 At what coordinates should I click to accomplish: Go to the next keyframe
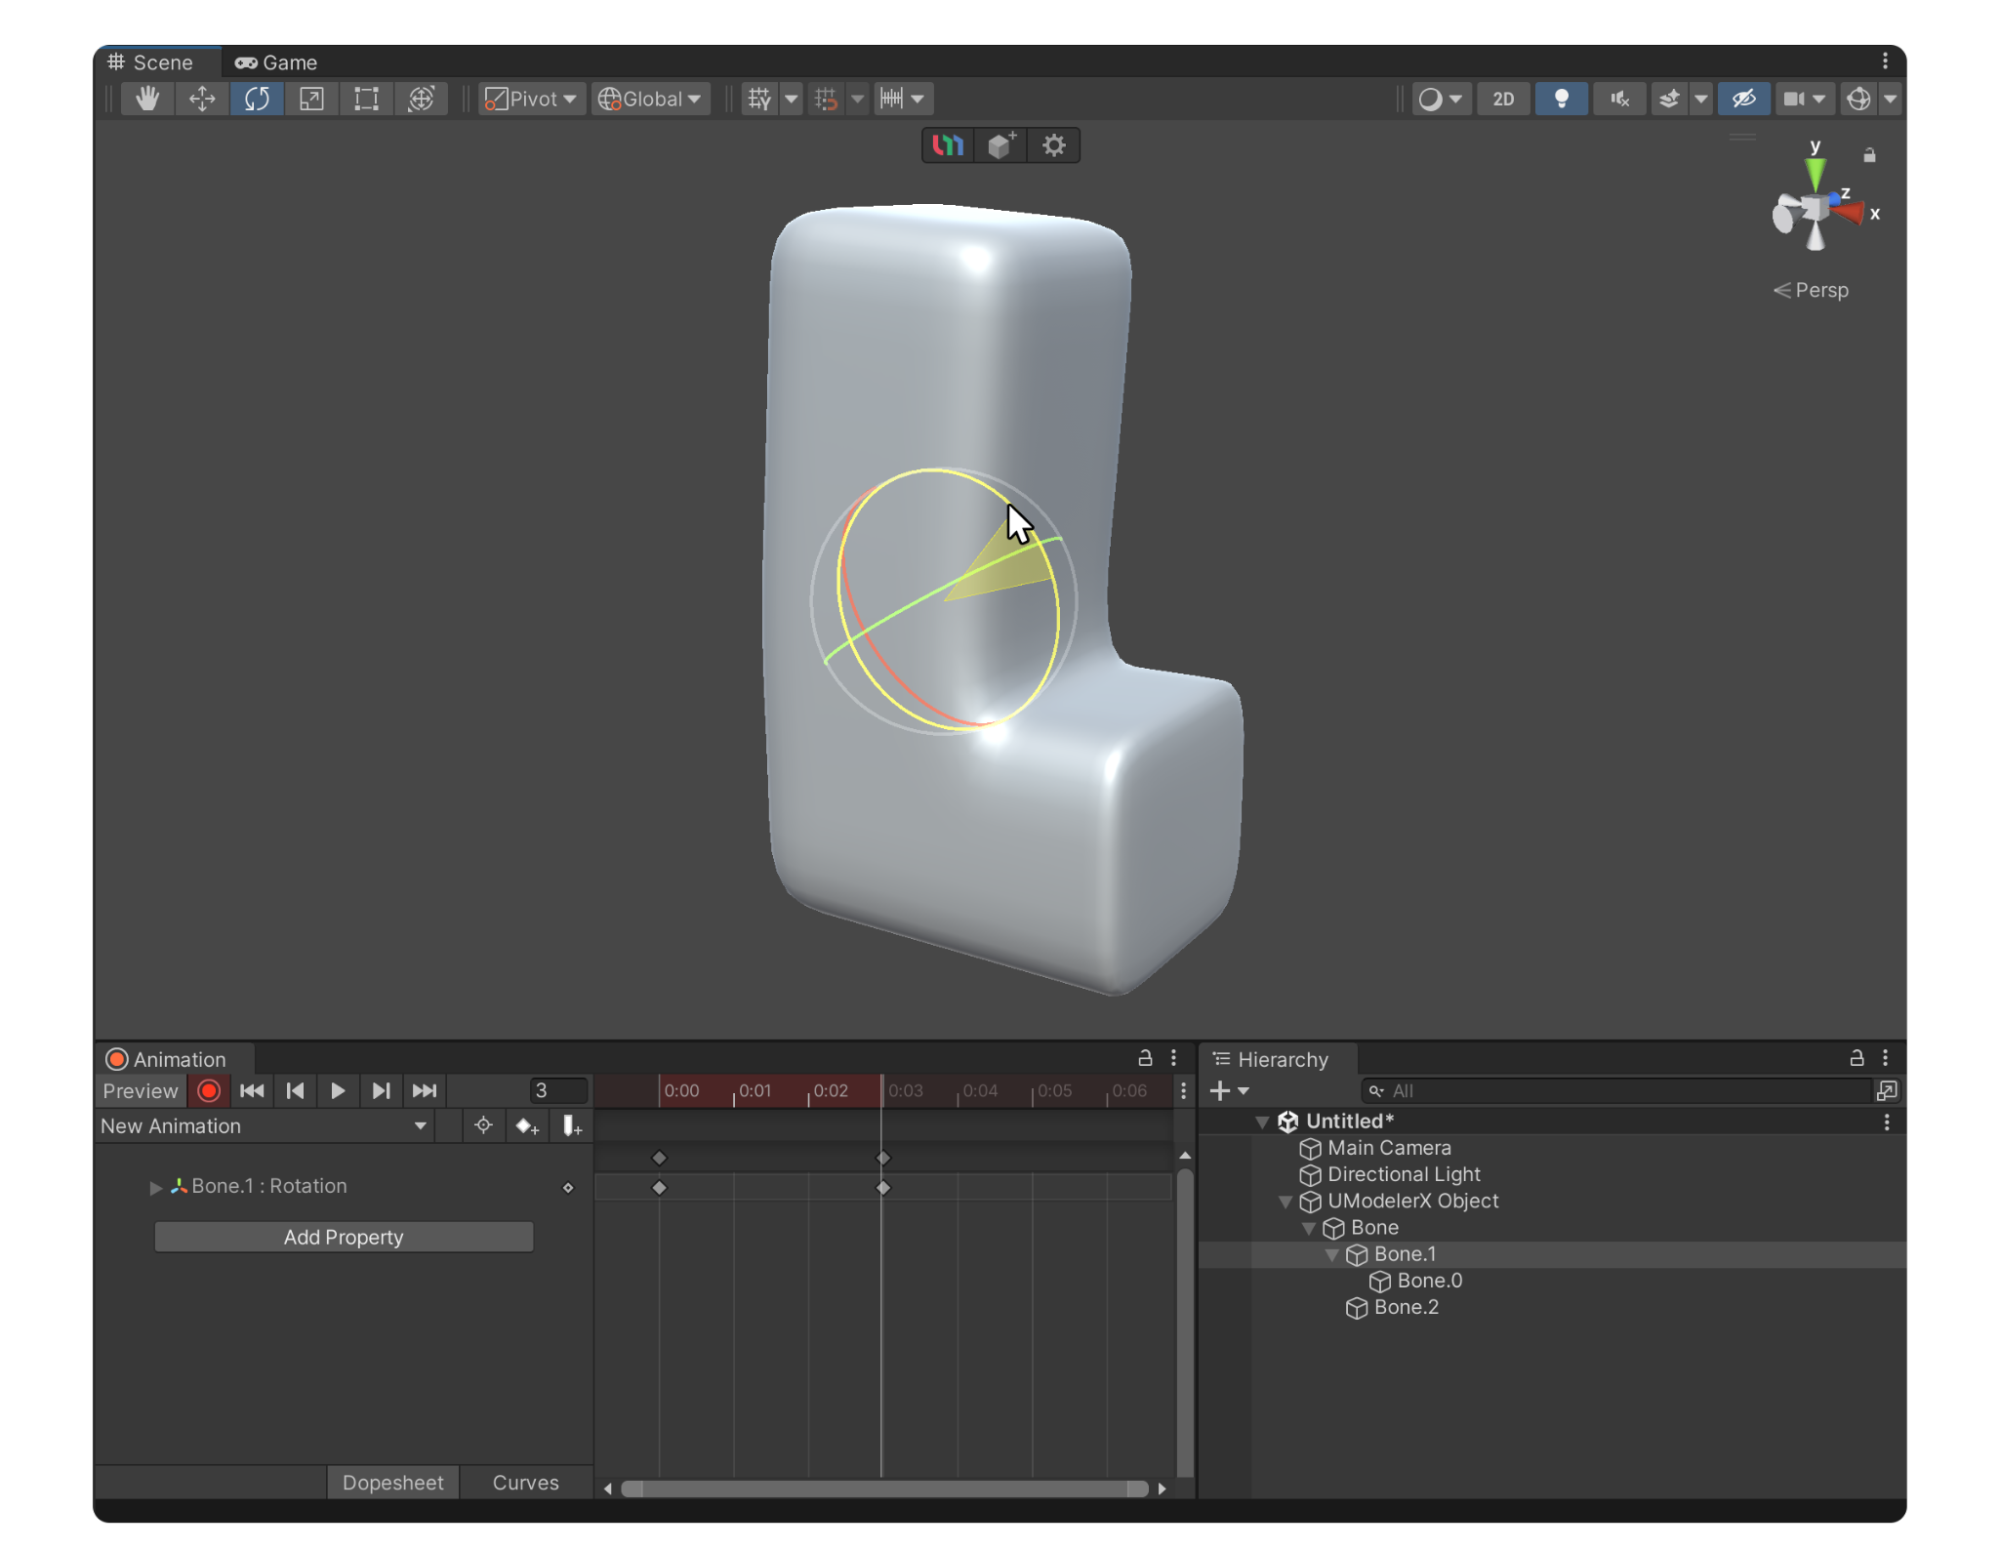[381, 1091]
